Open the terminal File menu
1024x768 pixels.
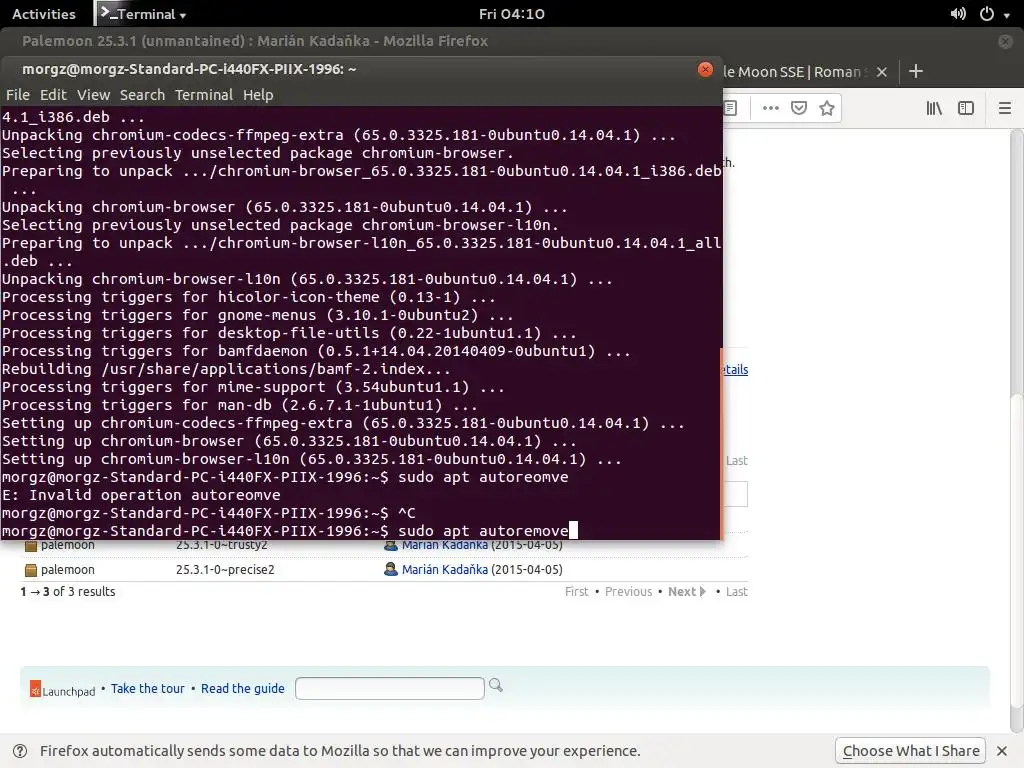(18, 95)
